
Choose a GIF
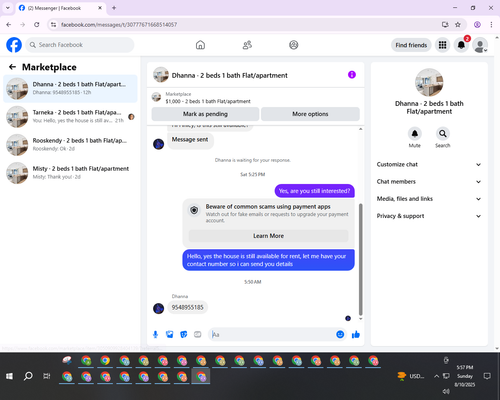pyautogui.click(x=198, y=334)
